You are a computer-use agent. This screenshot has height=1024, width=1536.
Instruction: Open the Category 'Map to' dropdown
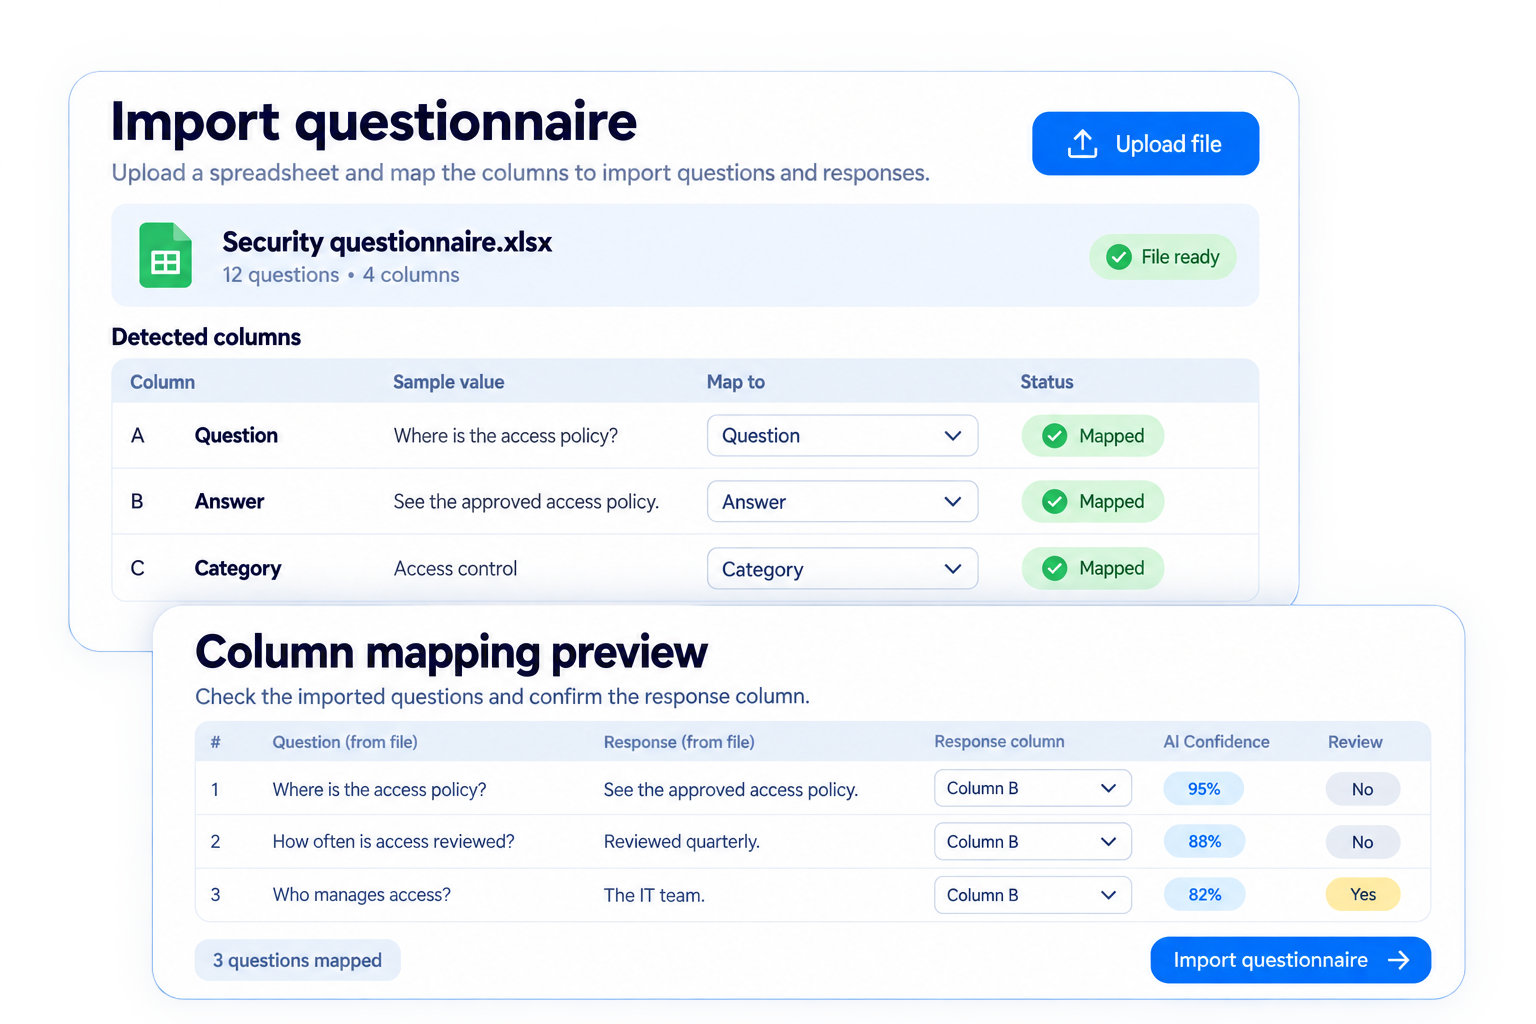(x=842, y=569)
